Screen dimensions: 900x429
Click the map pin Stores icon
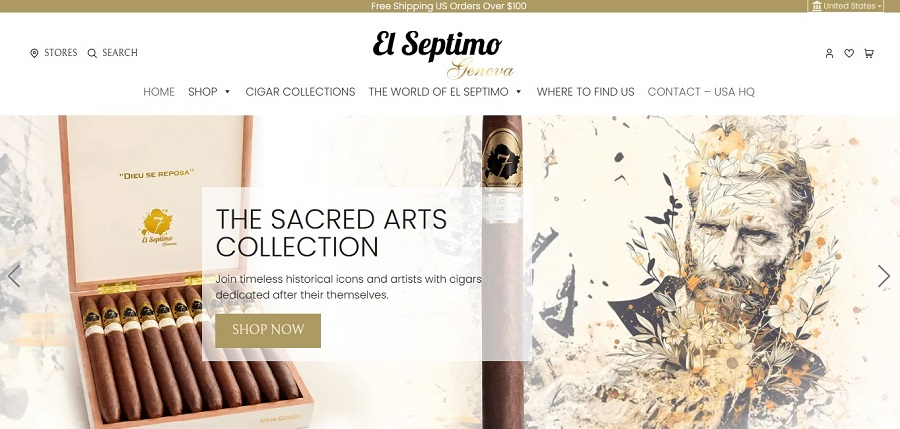pyautogui.click(x=34, y=53)
